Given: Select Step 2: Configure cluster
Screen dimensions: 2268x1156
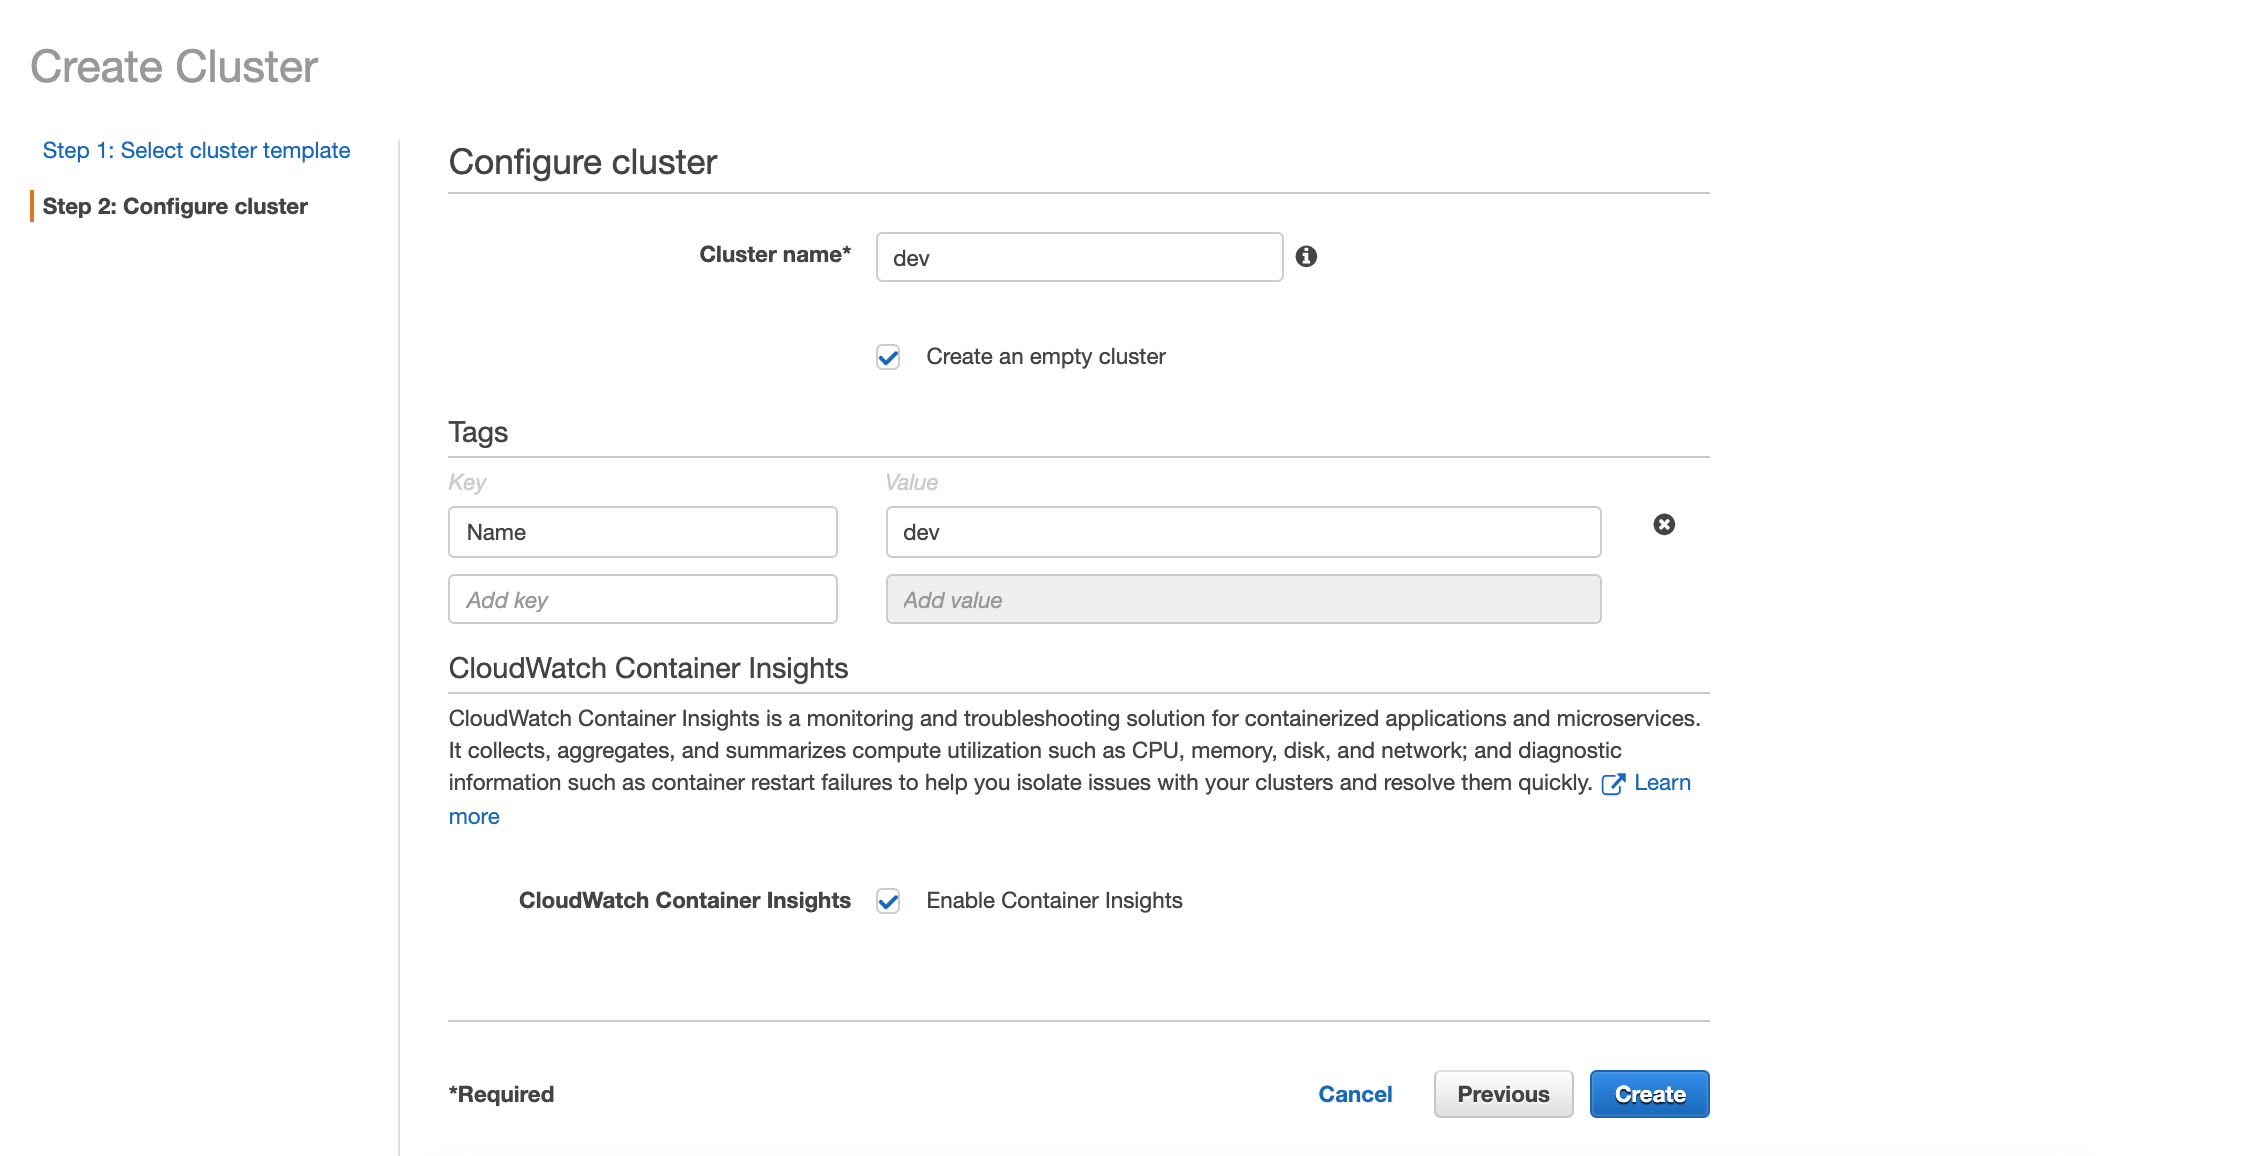Looking at the screenshot, I should pos(175,206).
